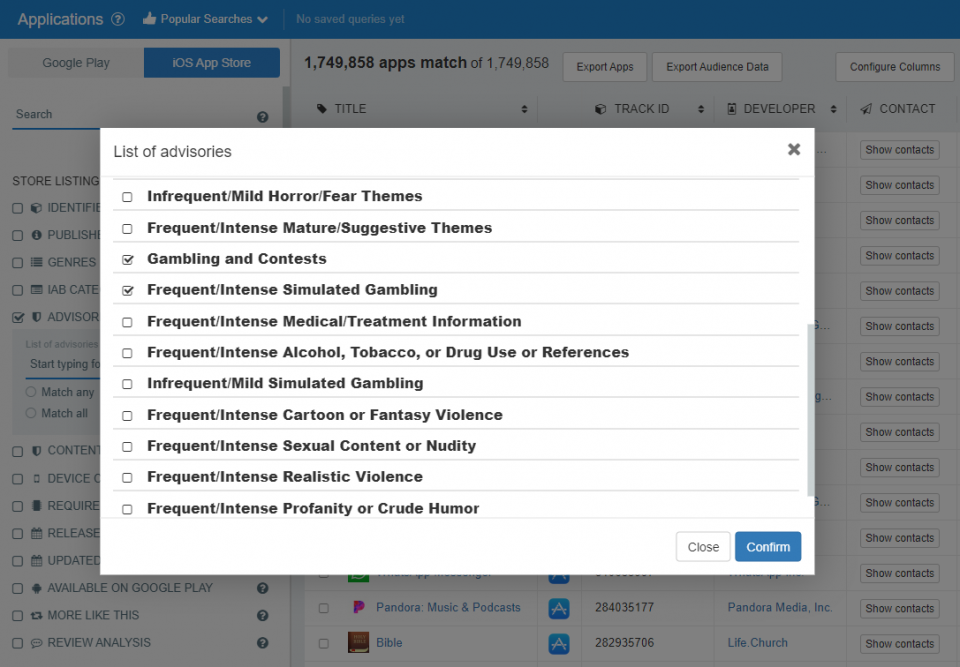Click the advisories list scrollbar
The height and width of the screenshot is (667, 960).
pyautogui.click(x=811, y=410)
